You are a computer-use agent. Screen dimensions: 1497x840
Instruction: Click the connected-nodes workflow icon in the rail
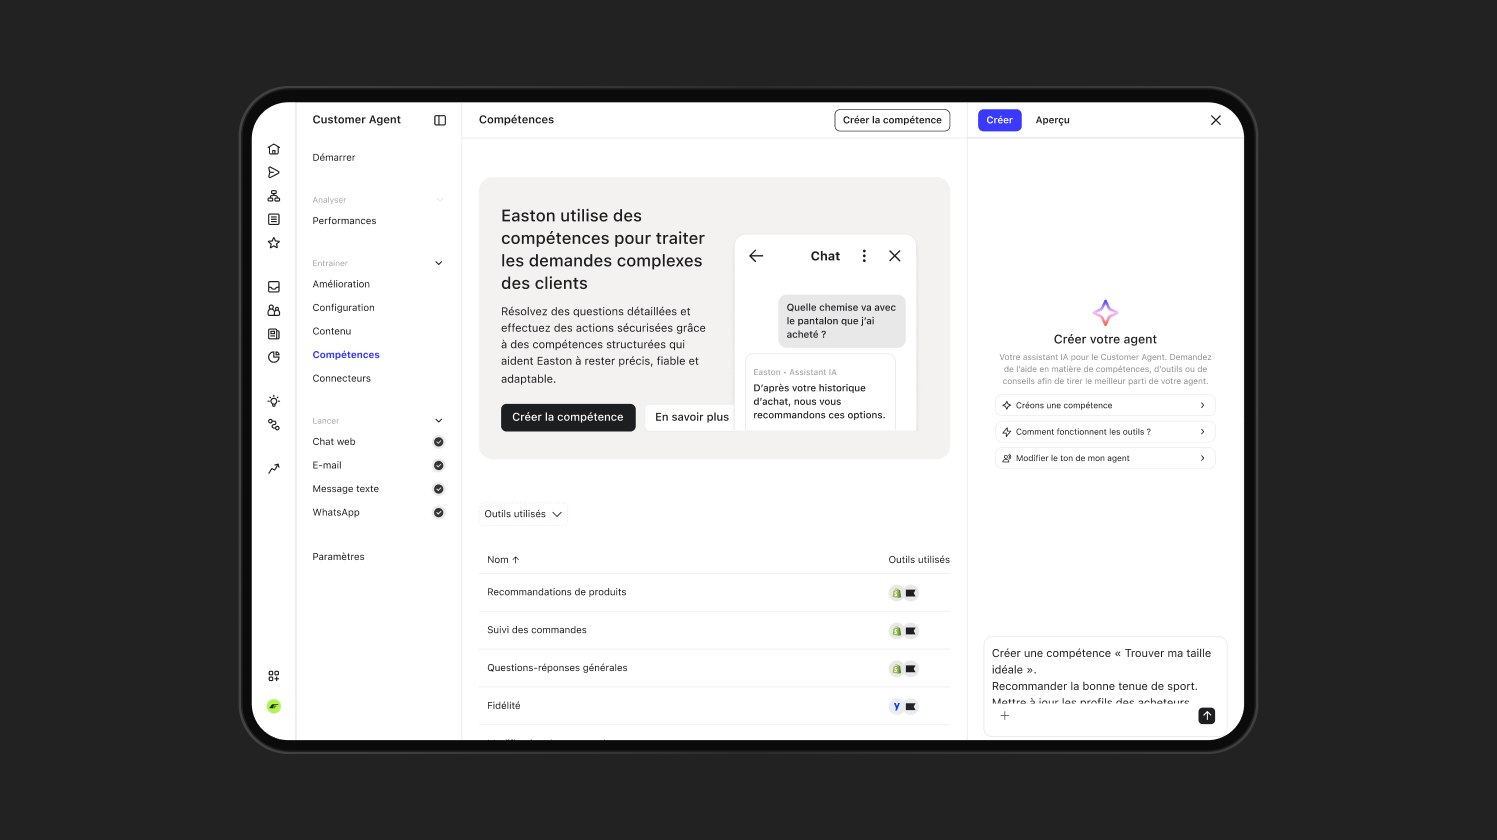[x=274, y=425]
